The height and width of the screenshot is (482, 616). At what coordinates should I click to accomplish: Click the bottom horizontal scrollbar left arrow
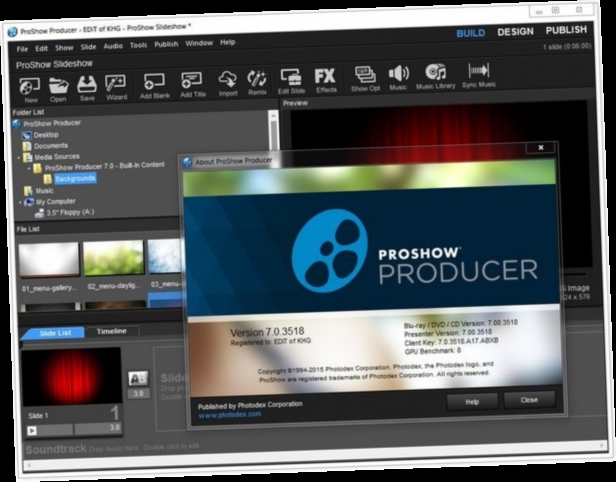(28, 466)
